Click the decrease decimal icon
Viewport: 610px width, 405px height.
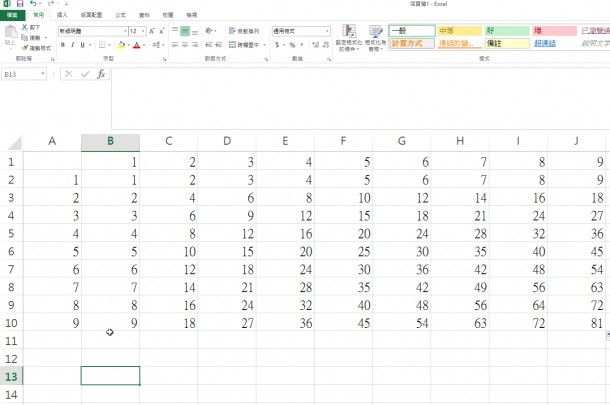point(326,45)
